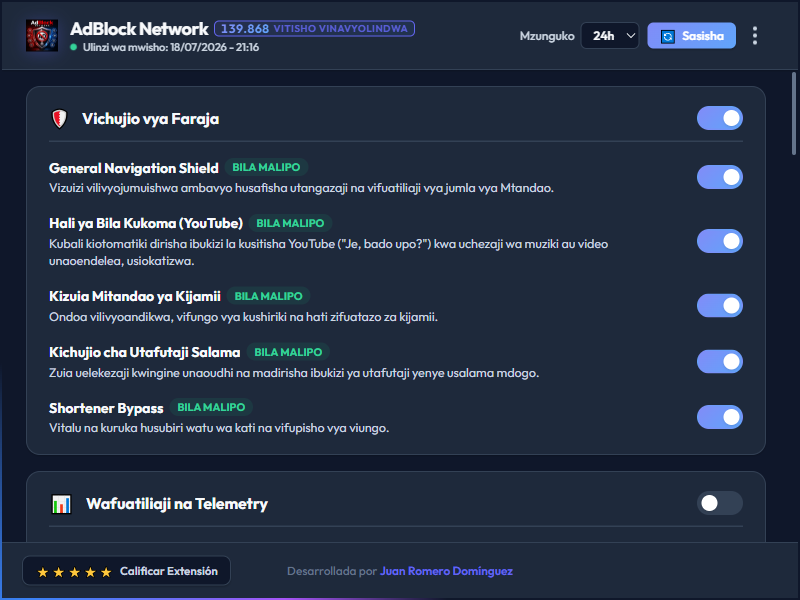Open the Mzunguko 24h dropdown
The image size is (800, 600).
(610, 36)
